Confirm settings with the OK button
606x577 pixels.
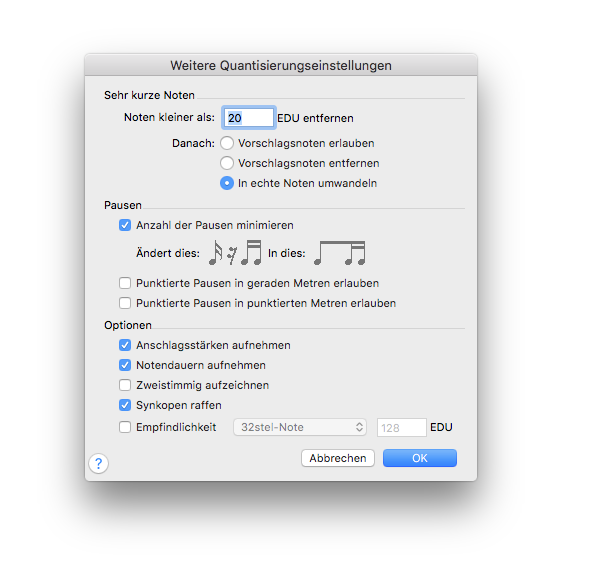click(x=420, y=458)
